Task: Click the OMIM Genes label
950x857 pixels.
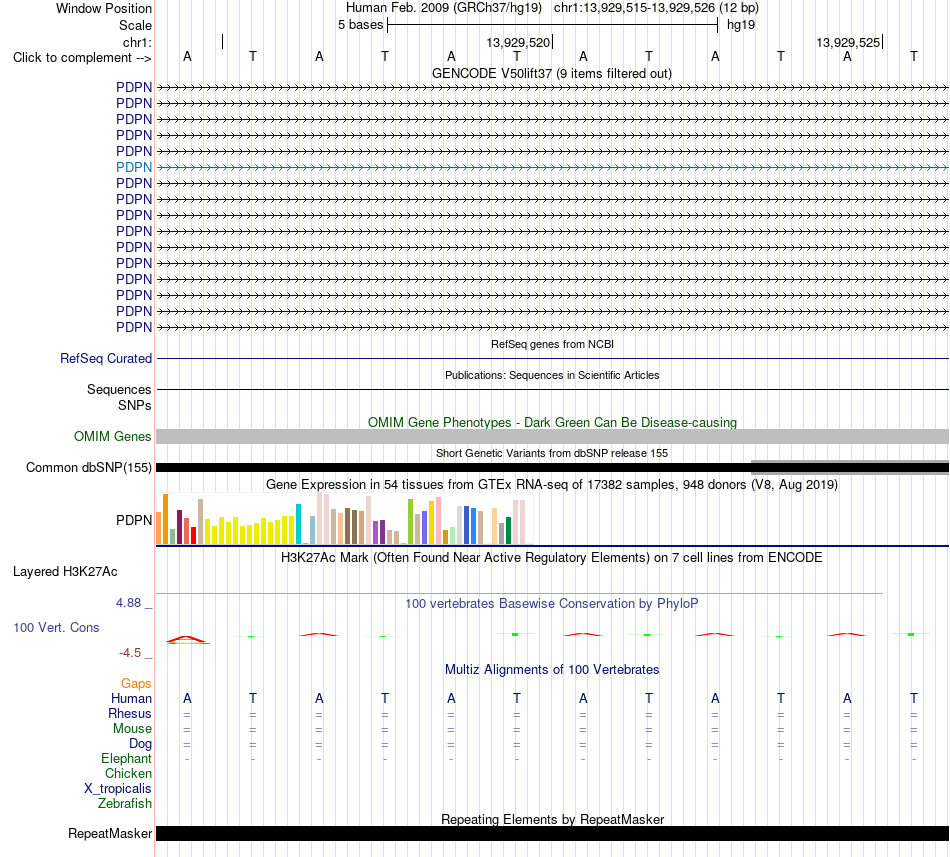Action: (x=112, y=436)
